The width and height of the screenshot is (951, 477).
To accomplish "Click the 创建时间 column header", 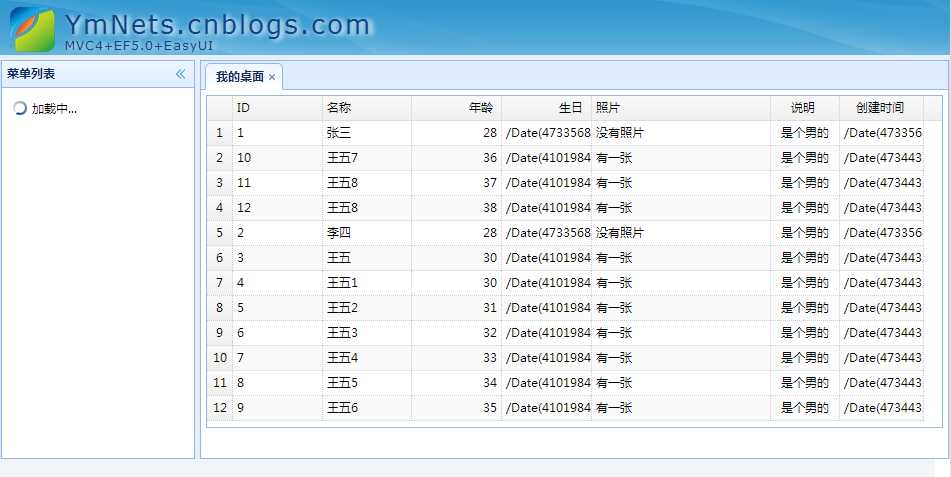I will [881, 108].
